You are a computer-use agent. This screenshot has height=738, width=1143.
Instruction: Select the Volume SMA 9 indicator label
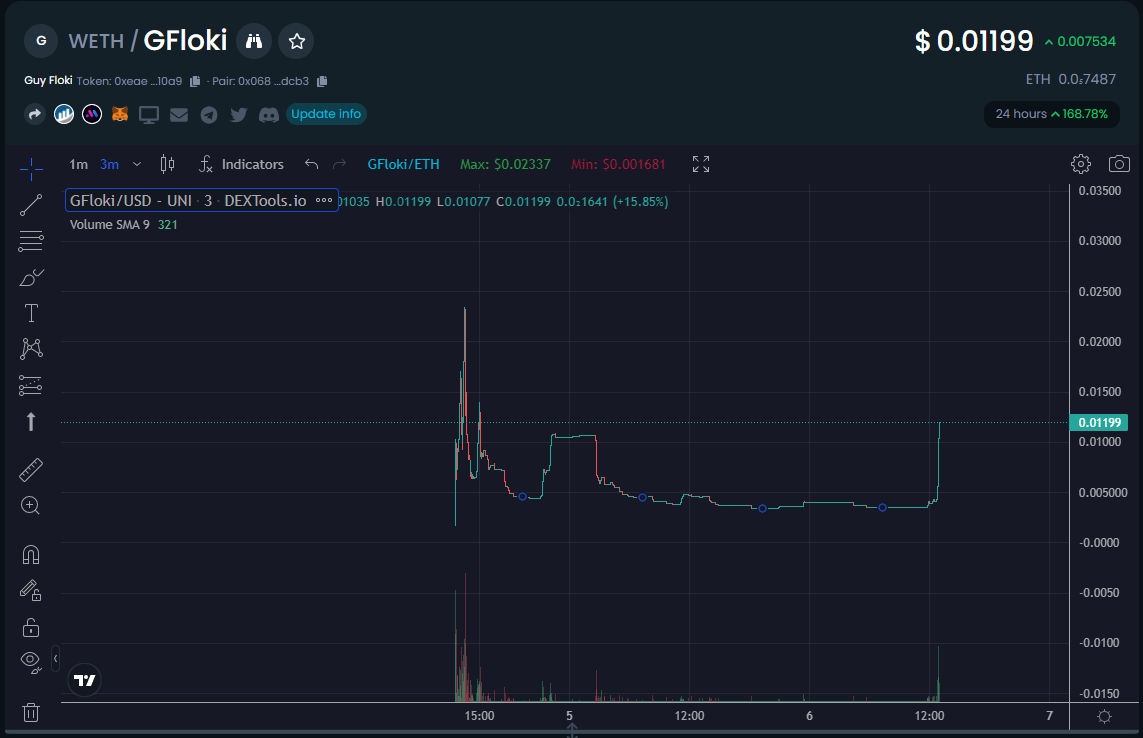tap(109, 225)
